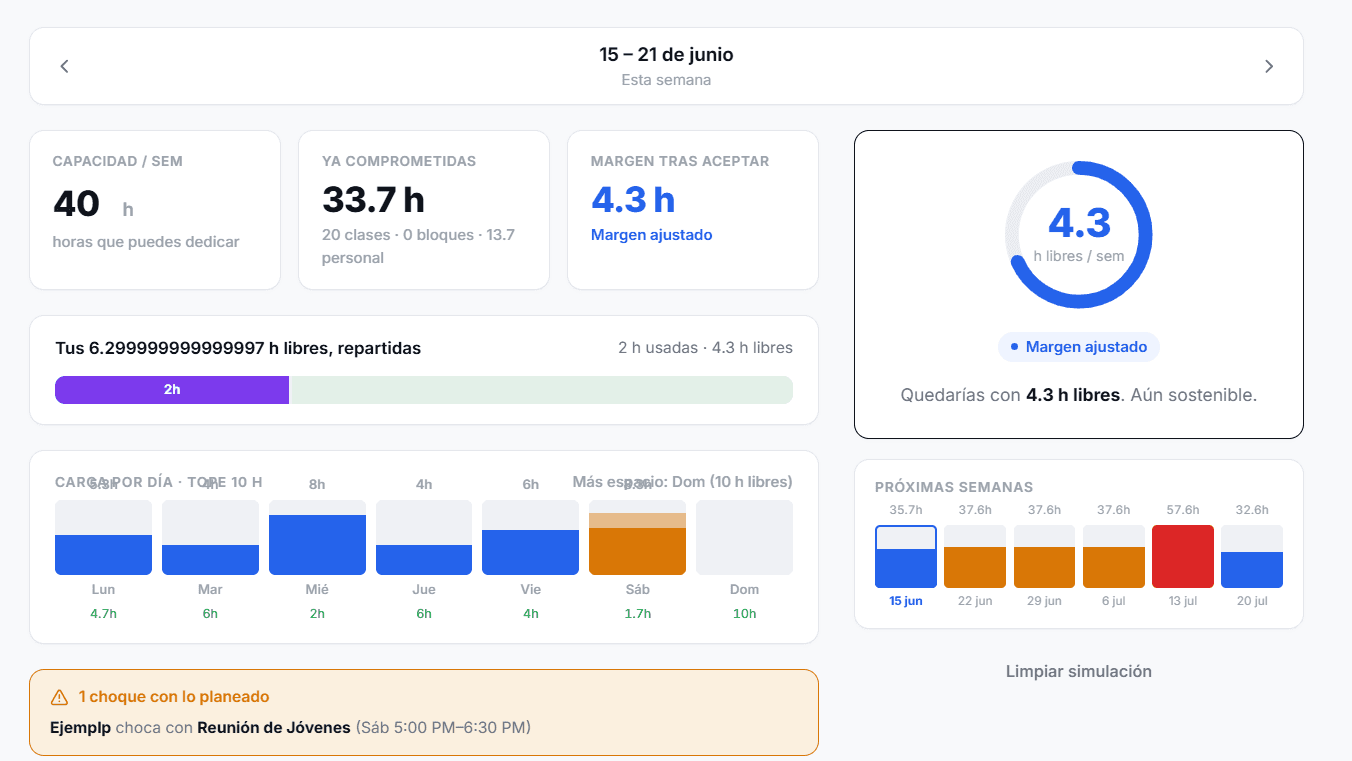Click '(Sáb 5:00 PM–6:30 PM)' time text
Viewport: 1352px width, 761px height.
pyautogui.click(x=443, y=728)
